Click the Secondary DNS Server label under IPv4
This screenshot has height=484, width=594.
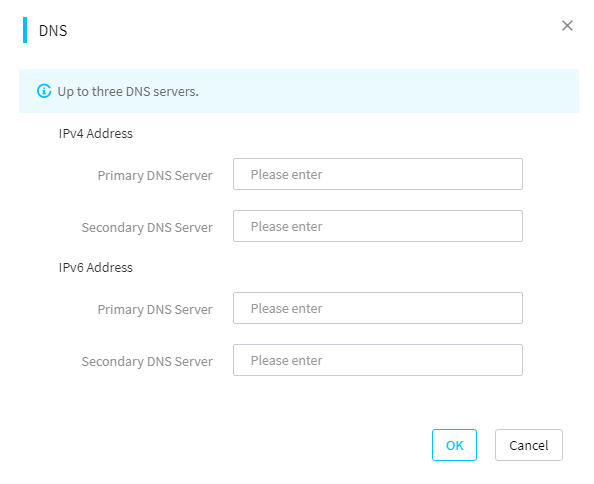coord(147,228)
